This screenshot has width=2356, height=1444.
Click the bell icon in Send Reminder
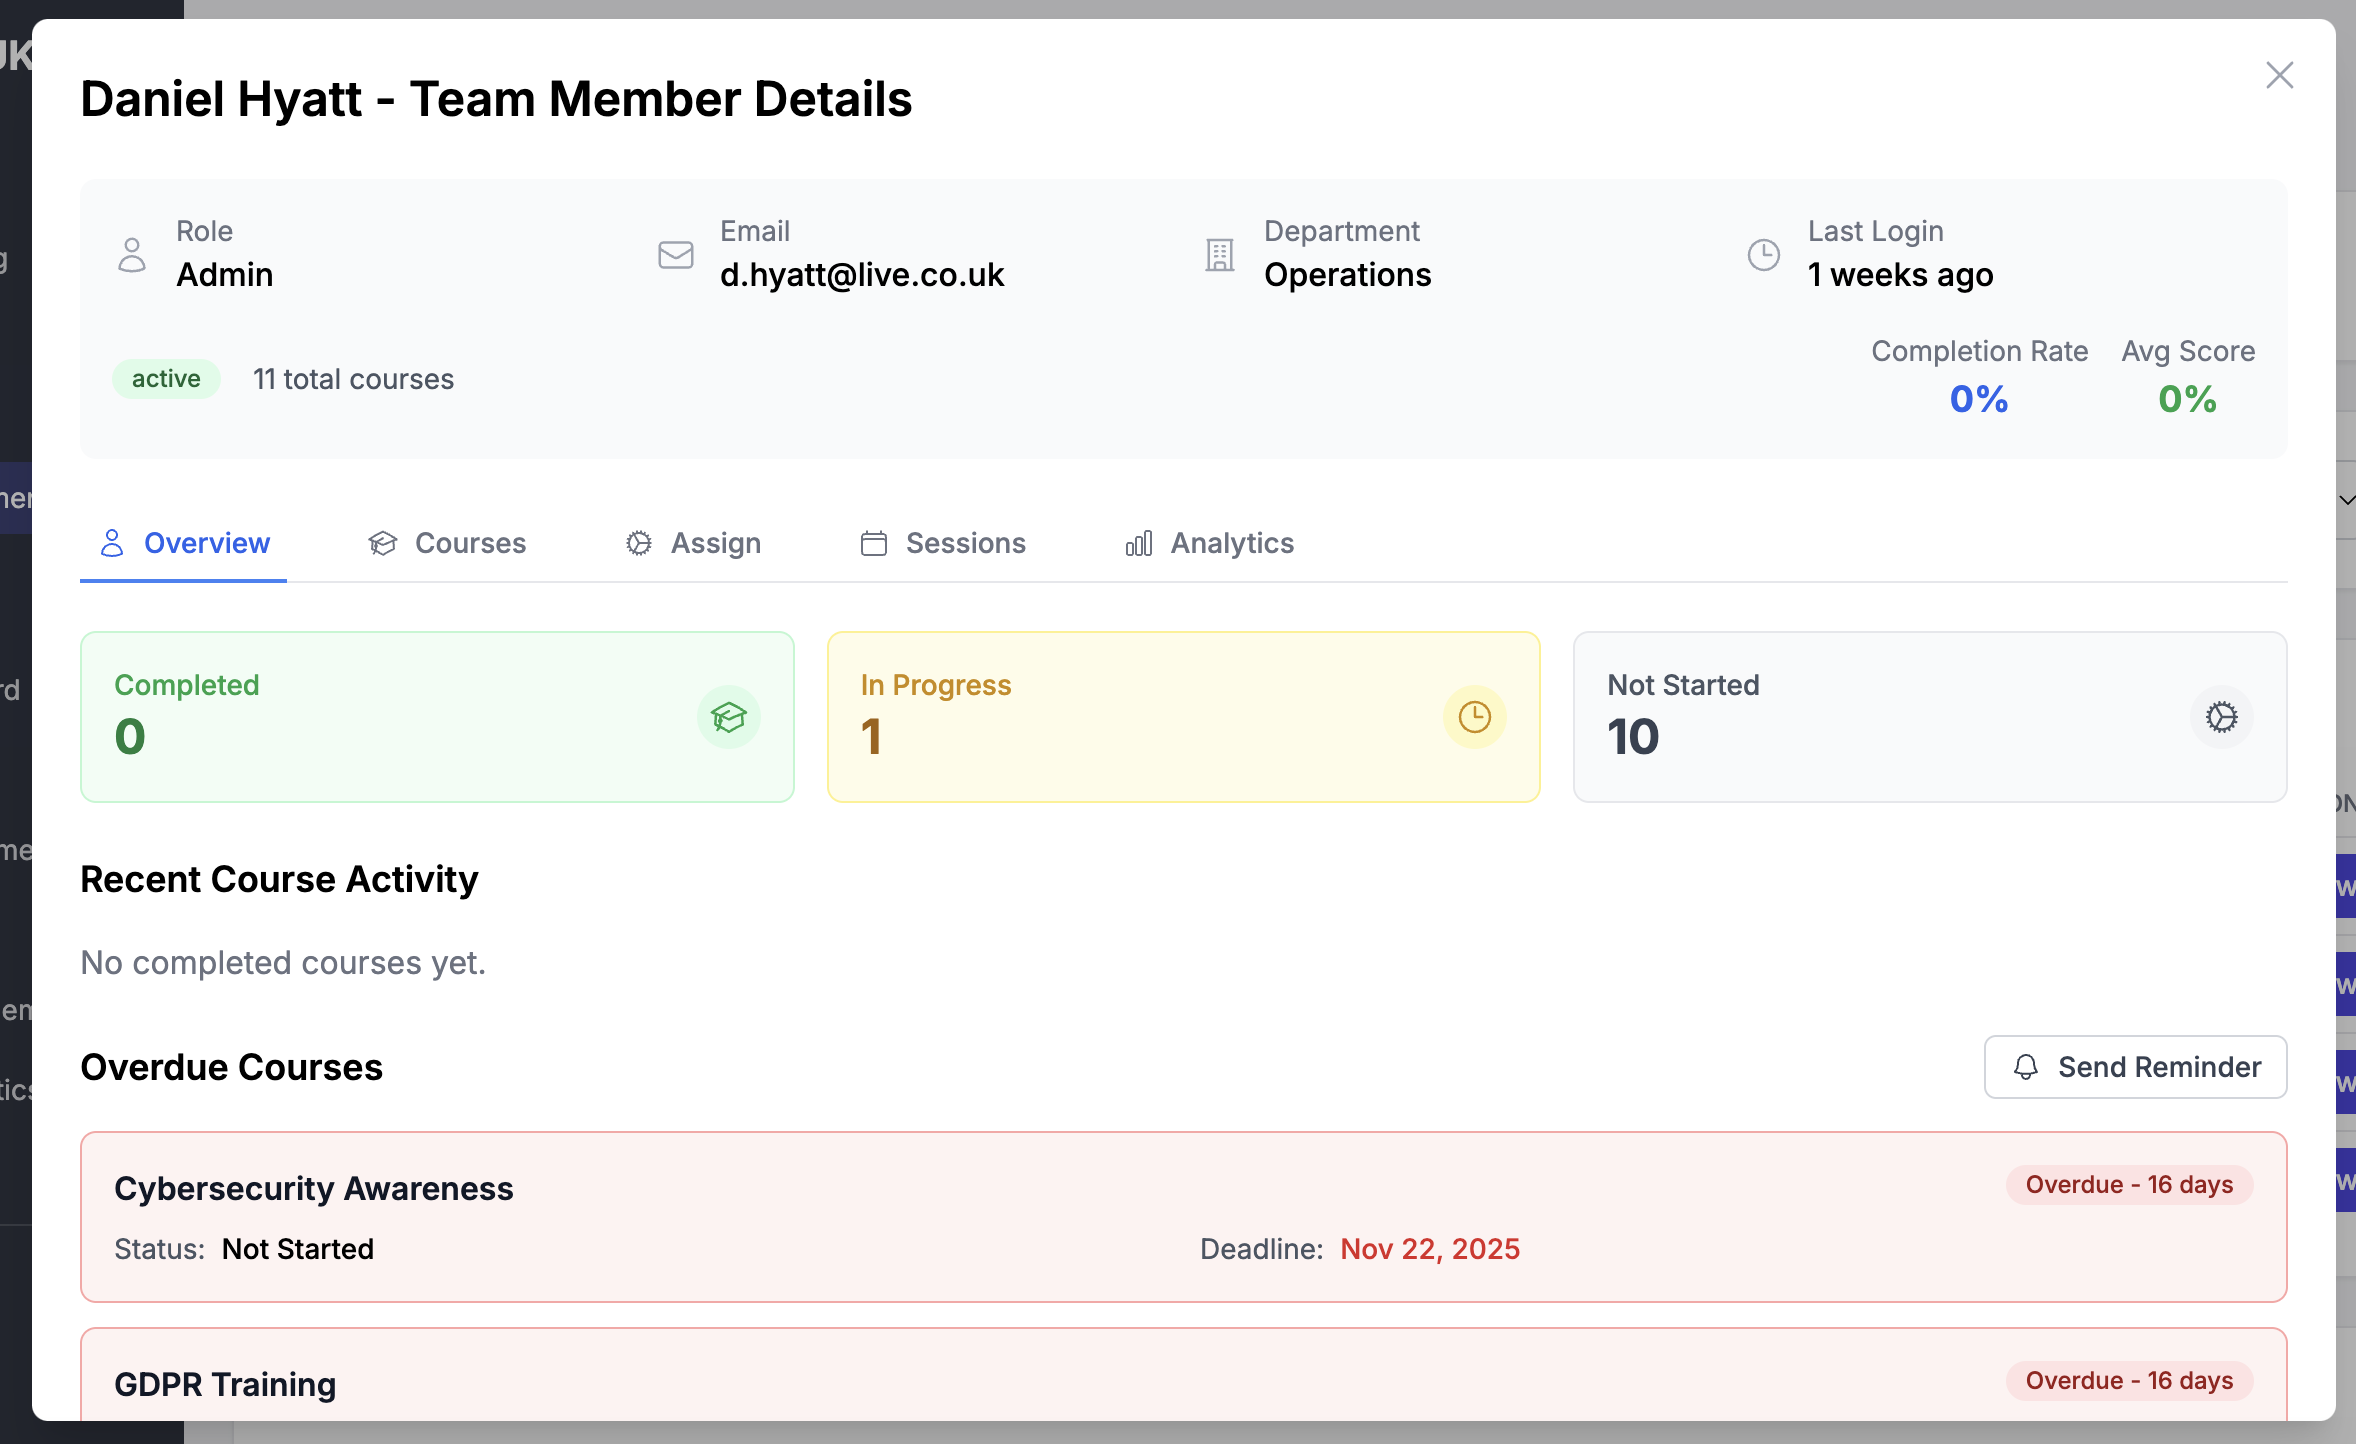(x=2024, y=1067)
